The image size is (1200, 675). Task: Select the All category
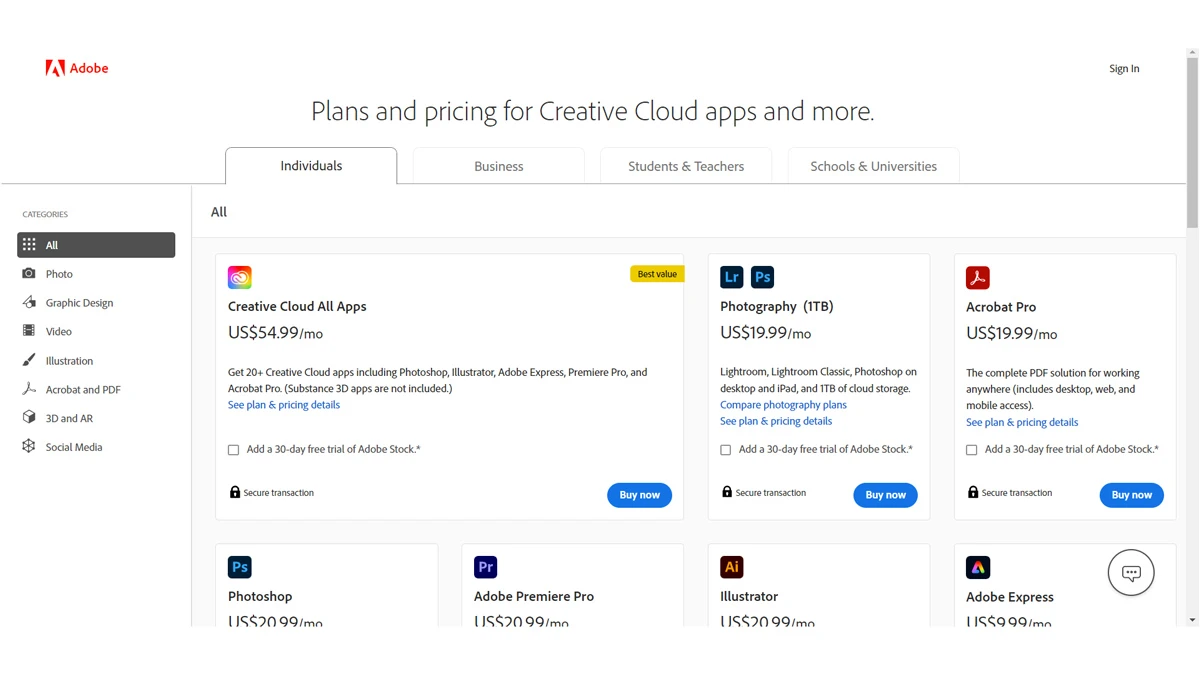coord(96,245)
